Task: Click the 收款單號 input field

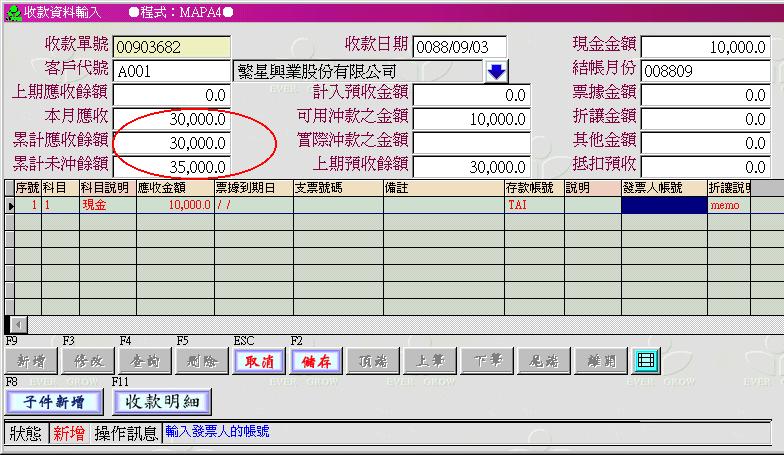Action: [171, 47]
